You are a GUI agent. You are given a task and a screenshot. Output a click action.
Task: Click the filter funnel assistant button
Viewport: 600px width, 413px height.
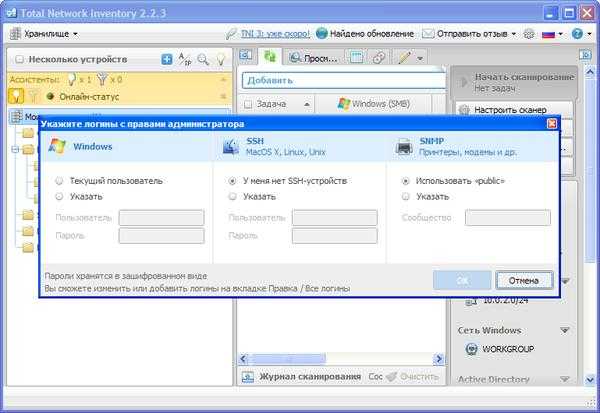click(x=34, y=96)
